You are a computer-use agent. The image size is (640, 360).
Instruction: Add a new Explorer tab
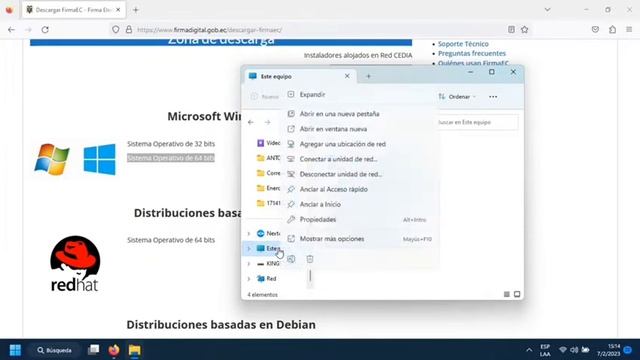368,76
